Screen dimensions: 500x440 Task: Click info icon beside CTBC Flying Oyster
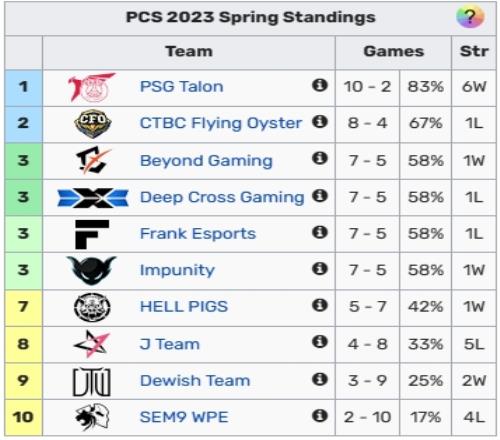pyautogui.click(x=320, y=122)
